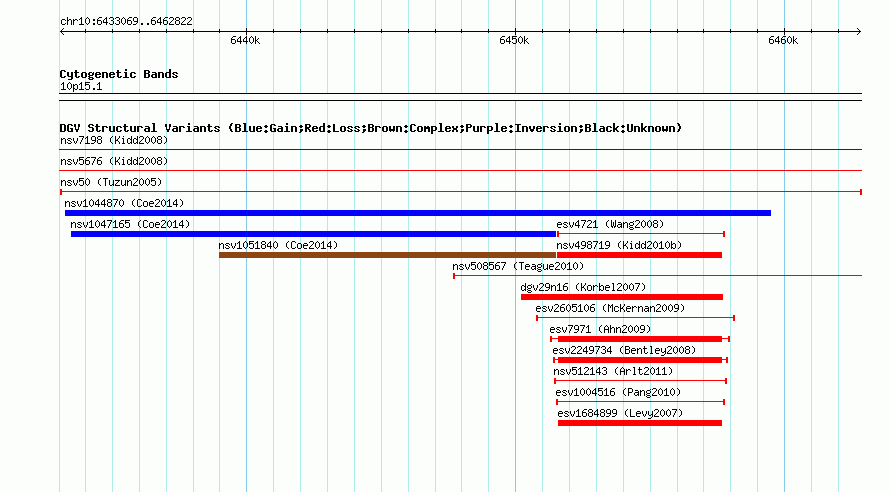Click the purple inversion line under nsv7198
This screenshot has width=890, height=492.
tap(460, 150)
